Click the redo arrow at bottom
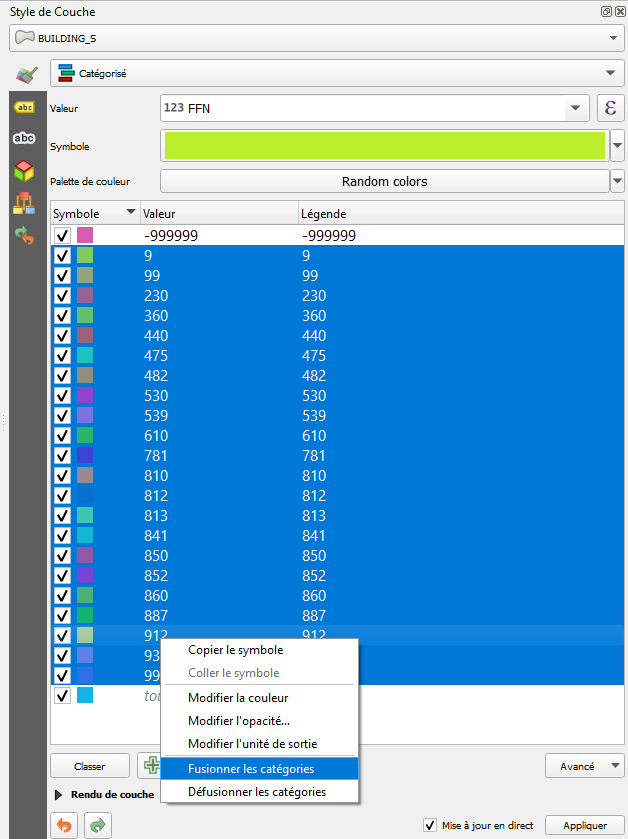 click(x=98, y=825)
